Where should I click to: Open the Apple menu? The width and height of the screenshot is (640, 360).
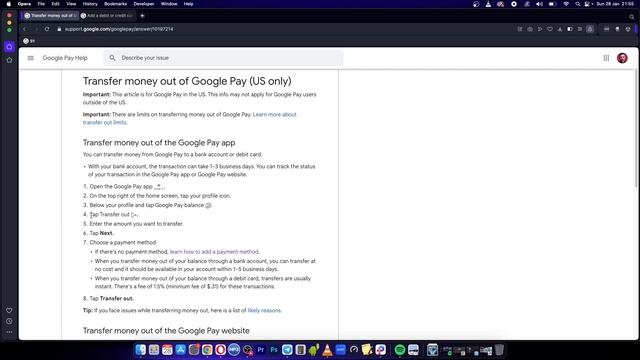point(9,4)
